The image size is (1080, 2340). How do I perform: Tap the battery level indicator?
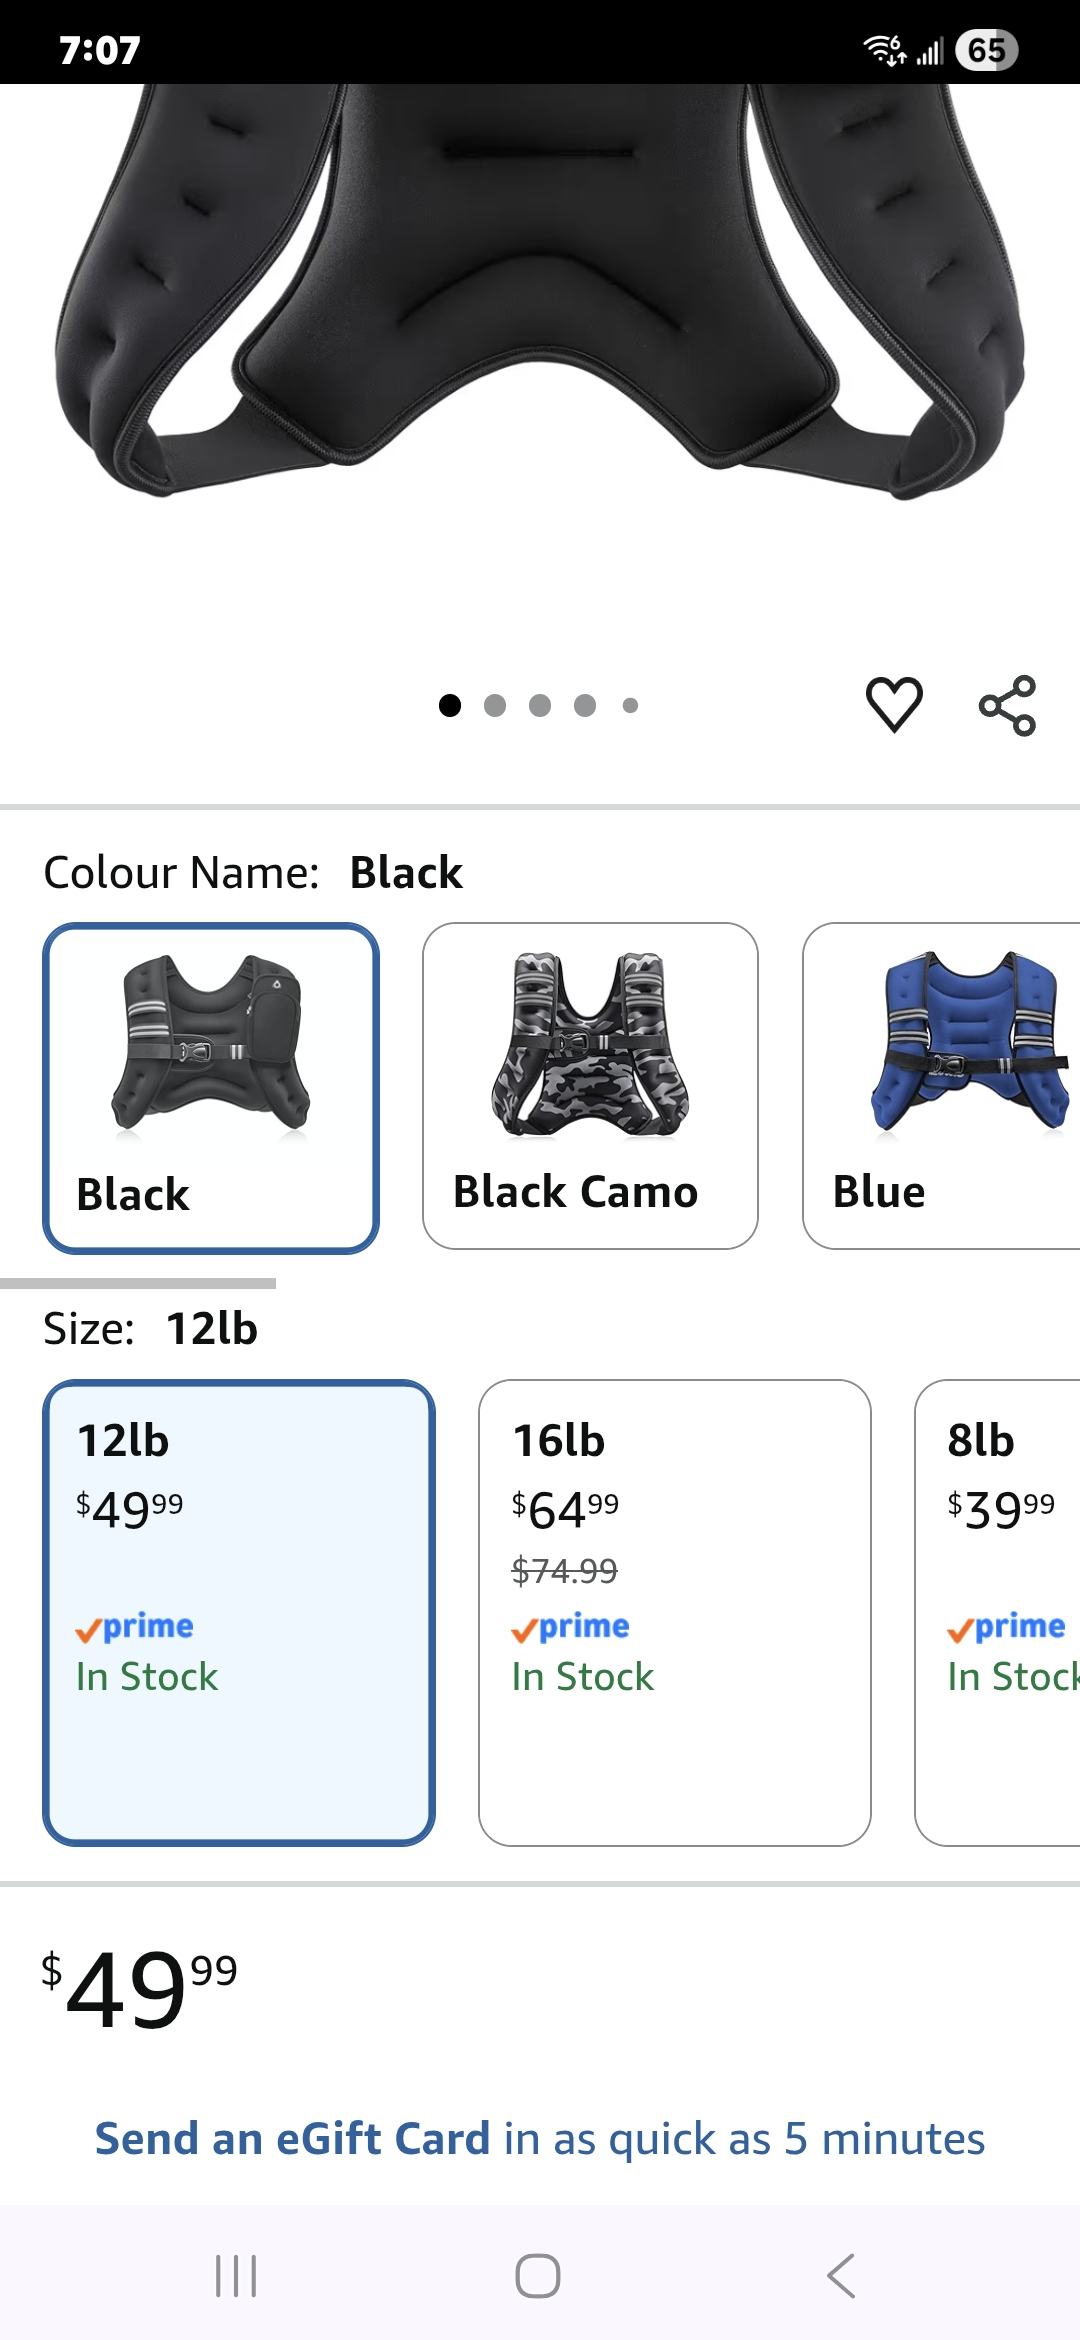pyautogui.click(x=986, y=50)
